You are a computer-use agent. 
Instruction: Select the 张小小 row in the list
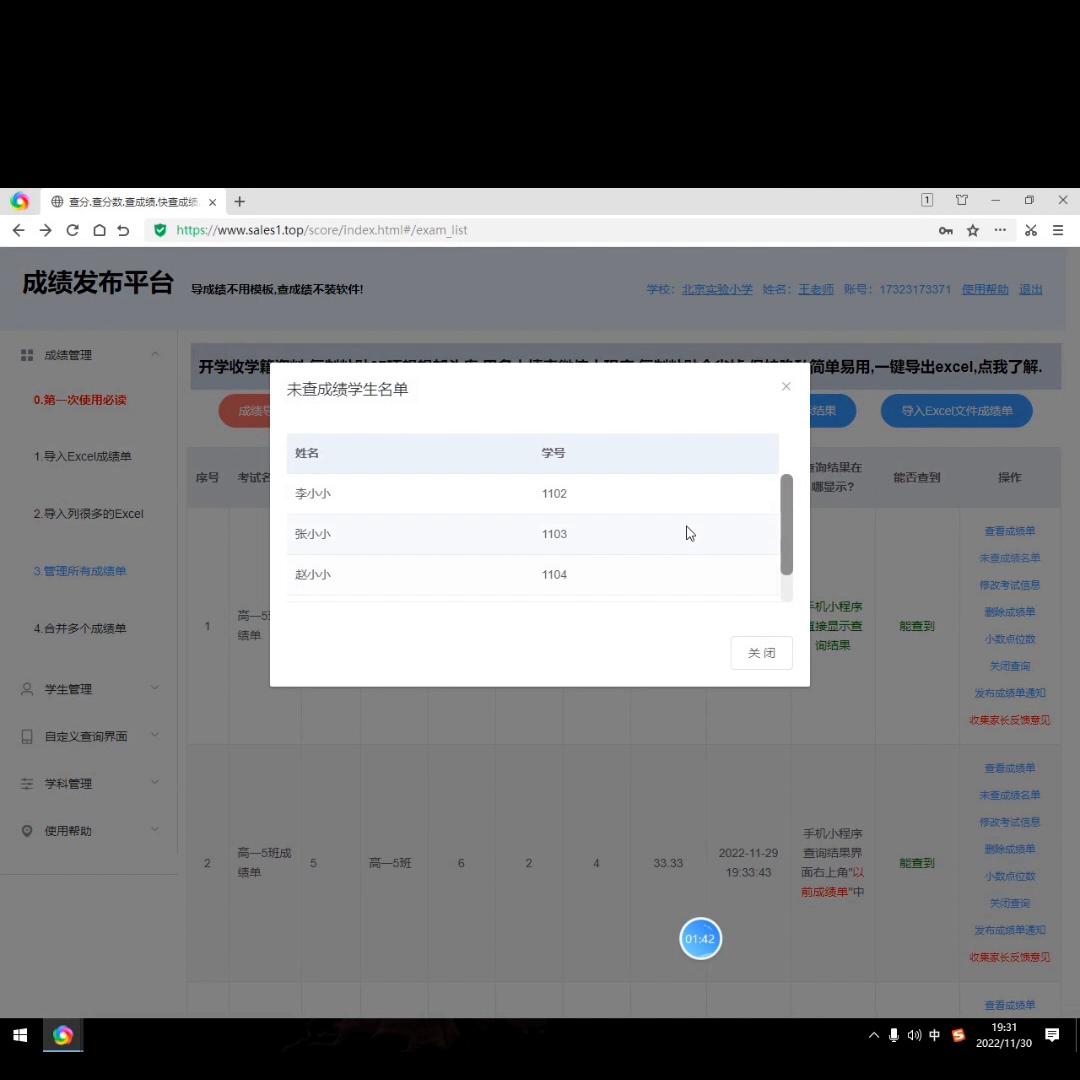pos(532,534)
